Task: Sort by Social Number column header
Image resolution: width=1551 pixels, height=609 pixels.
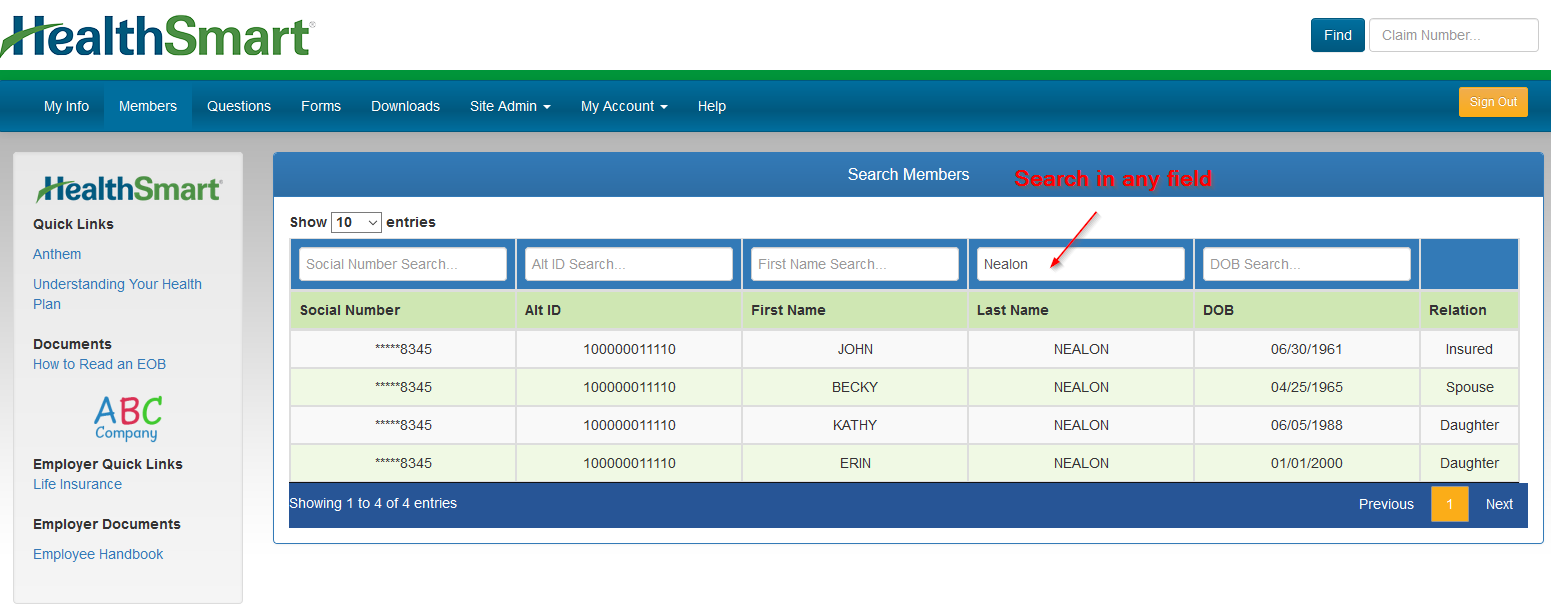Action: point(403,310)
